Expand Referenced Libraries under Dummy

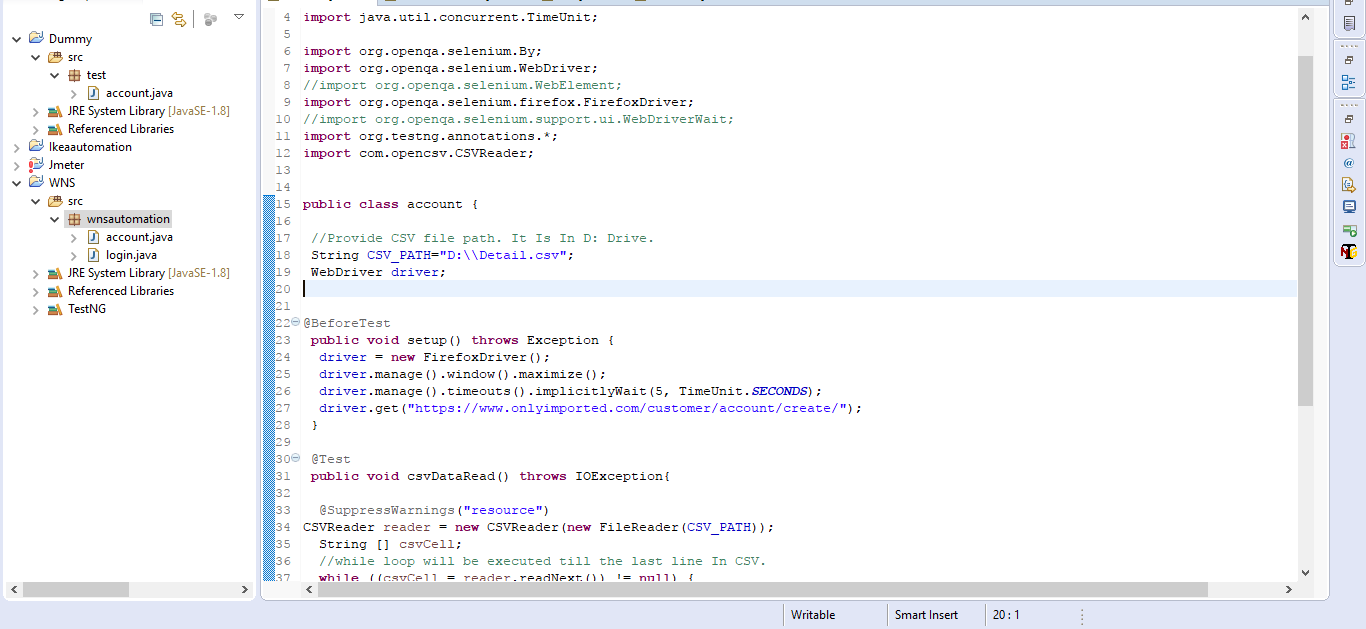(x=36, y=129)
